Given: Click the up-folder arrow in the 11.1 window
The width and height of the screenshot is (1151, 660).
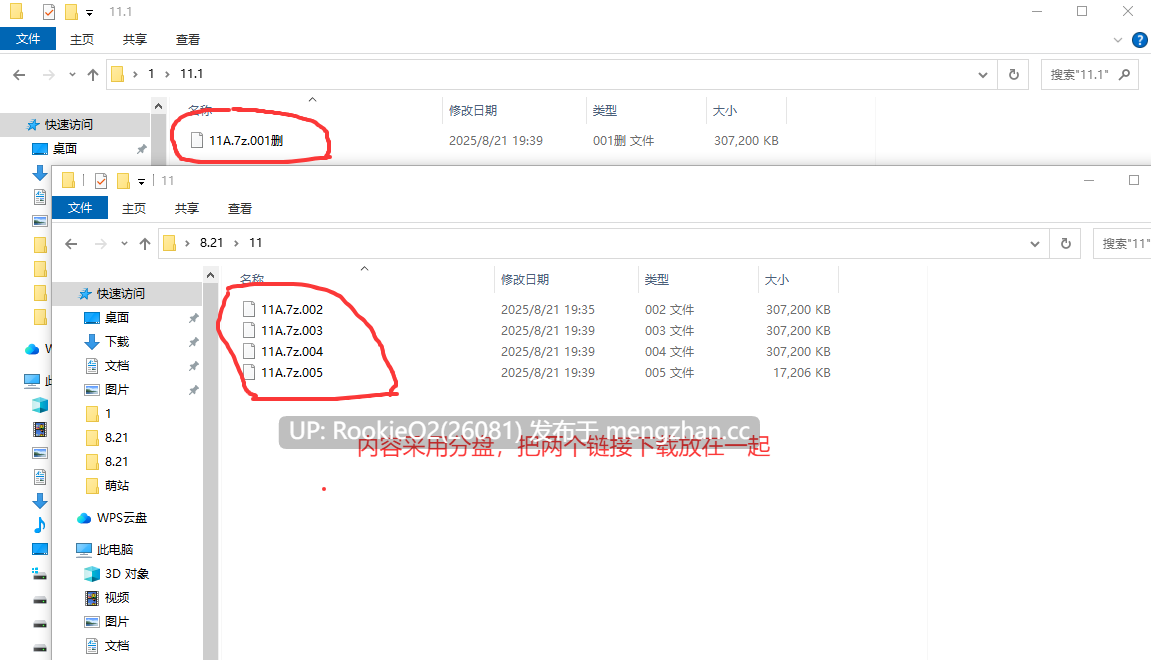Looking at the screenshot, I should (92, 74).
